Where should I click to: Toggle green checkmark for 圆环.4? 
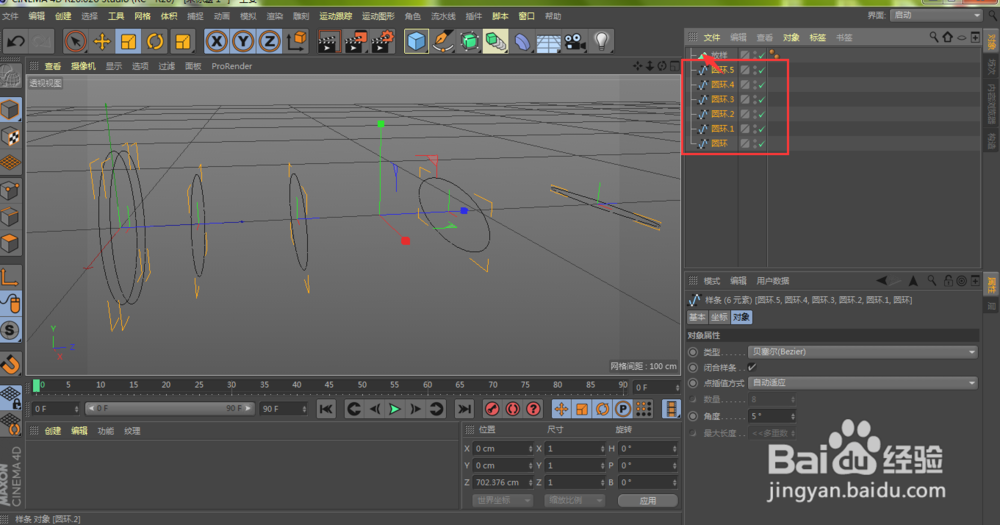click(x=761, y=85)
